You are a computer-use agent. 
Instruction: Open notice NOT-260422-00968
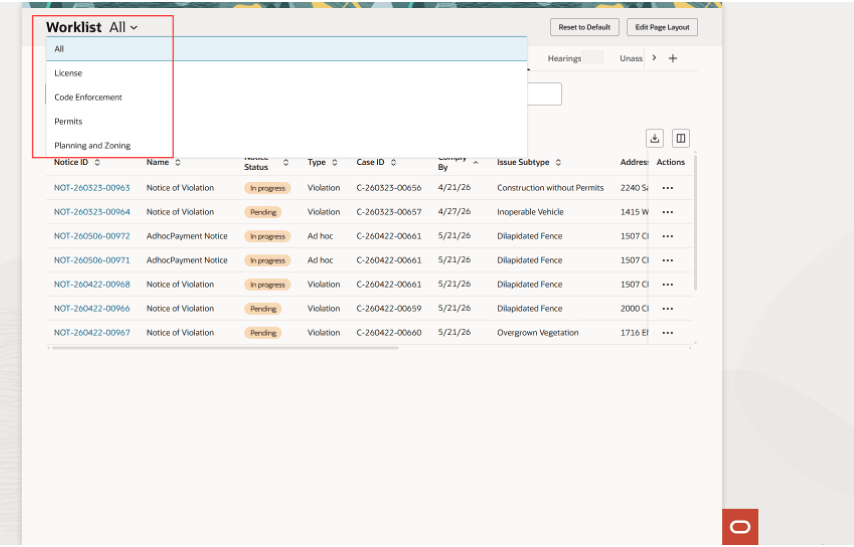tap(92, 284)
